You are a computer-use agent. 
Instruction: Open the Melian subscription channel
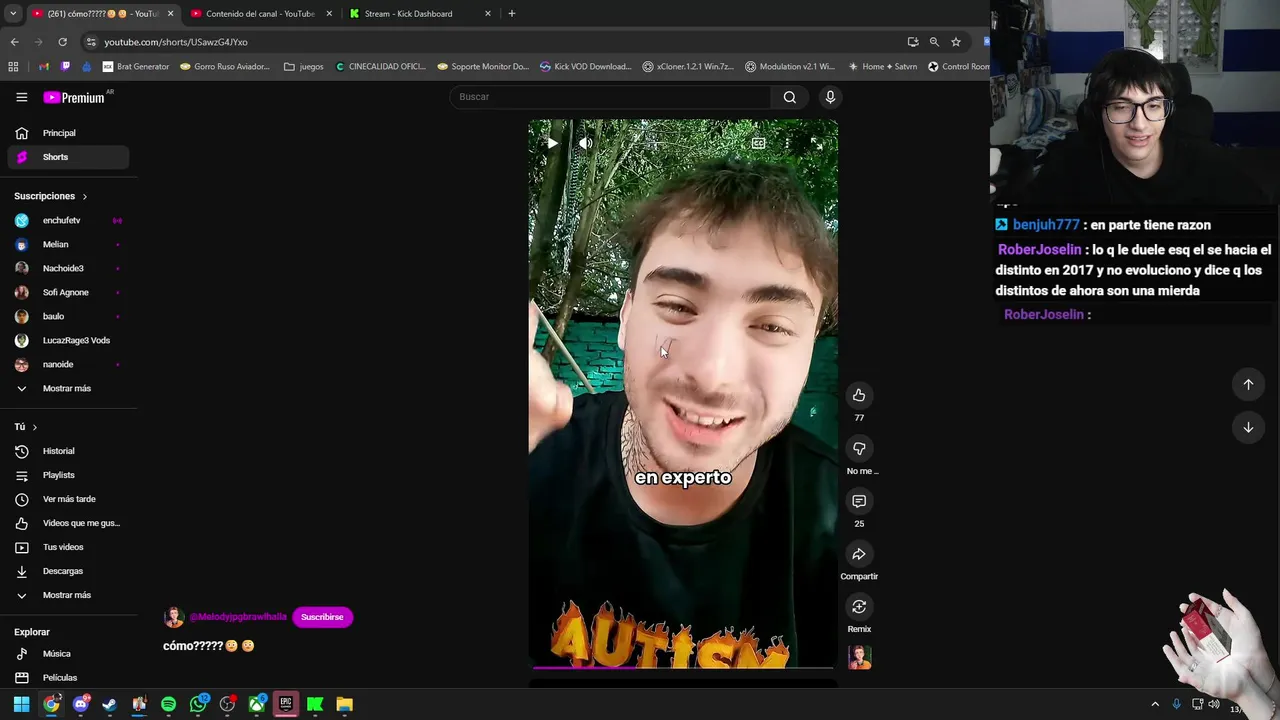(68, 244)
